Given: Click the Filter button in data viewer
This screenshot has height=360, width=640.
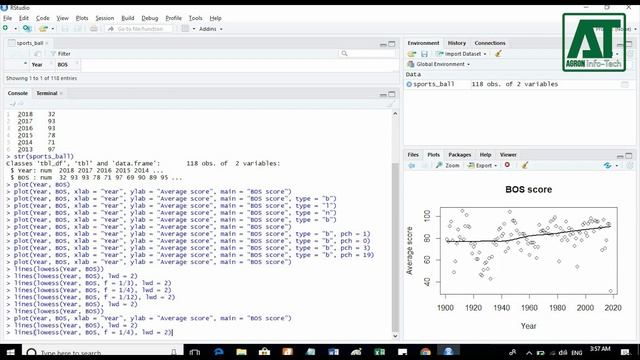Looking at the screenshot, I should 60,53.
